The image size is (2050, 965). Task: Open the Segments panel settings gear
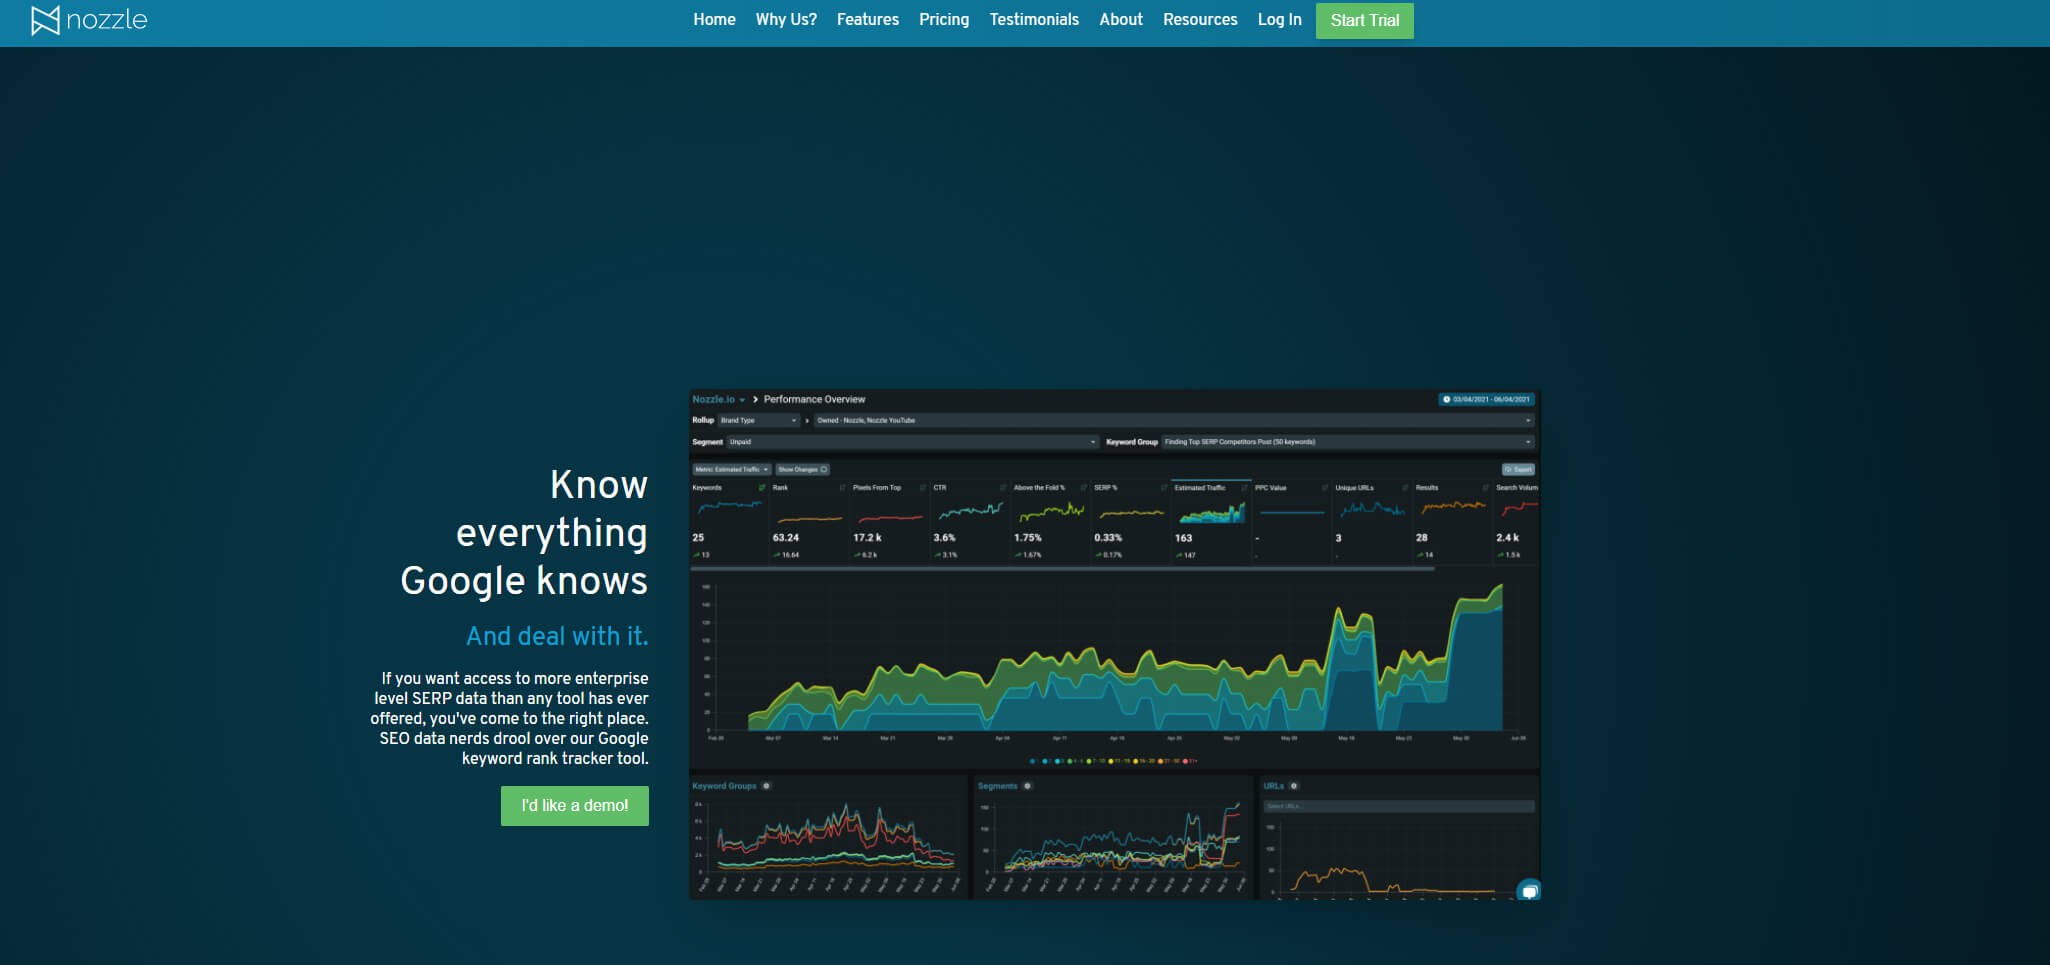1027,786
